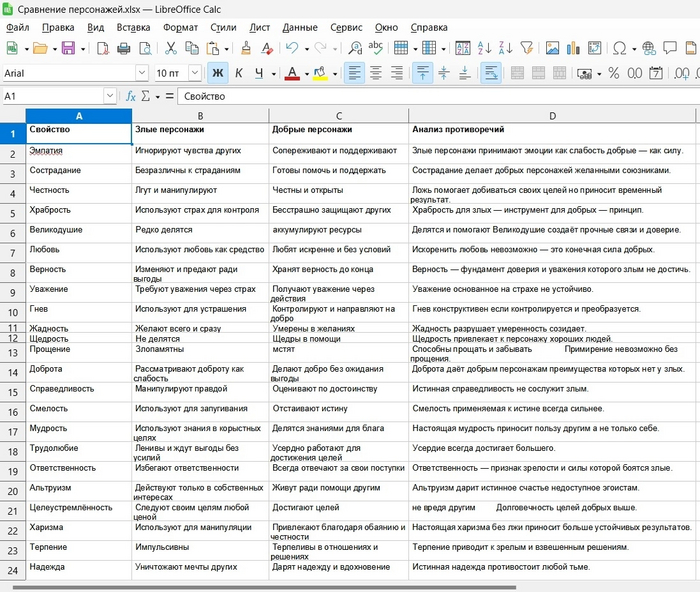Toggle italic formatting button К

coord(238,73)
